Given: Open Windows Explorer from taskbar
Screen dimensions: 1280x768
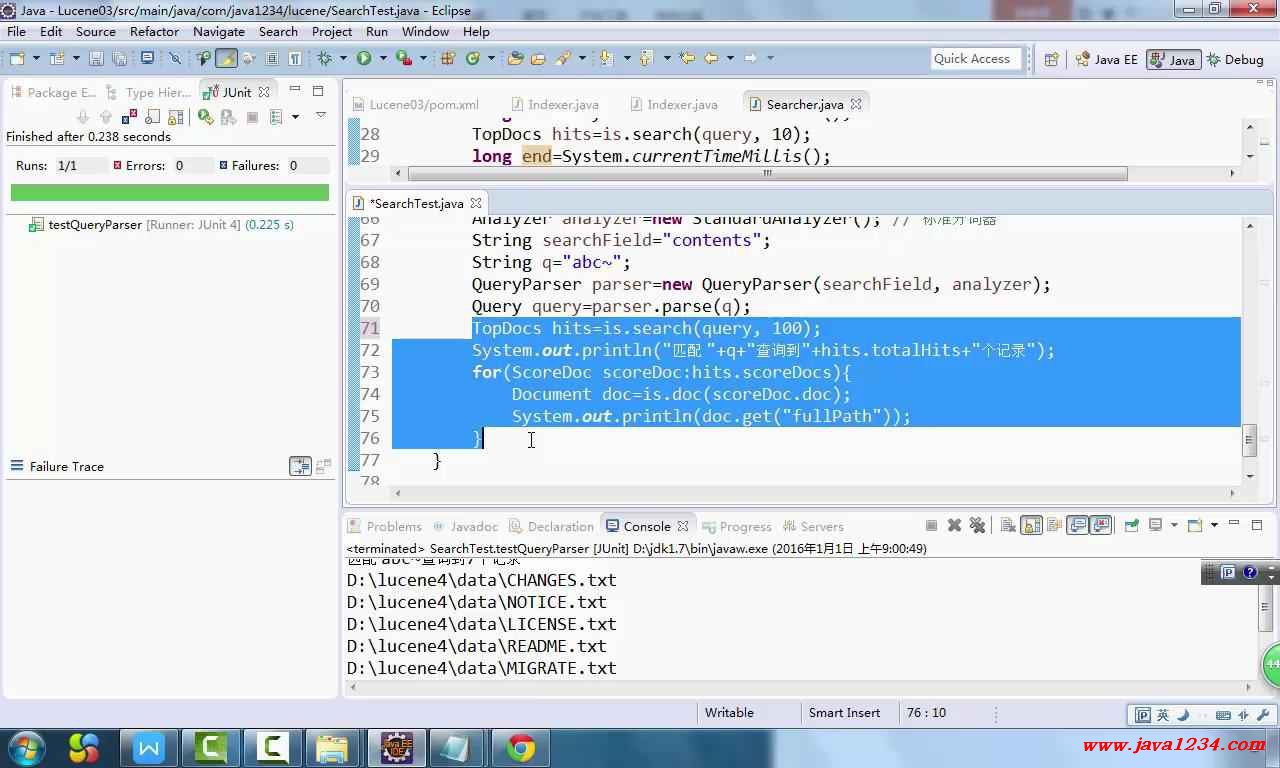Looking at the screenshot, I should (x=332, y=748).
